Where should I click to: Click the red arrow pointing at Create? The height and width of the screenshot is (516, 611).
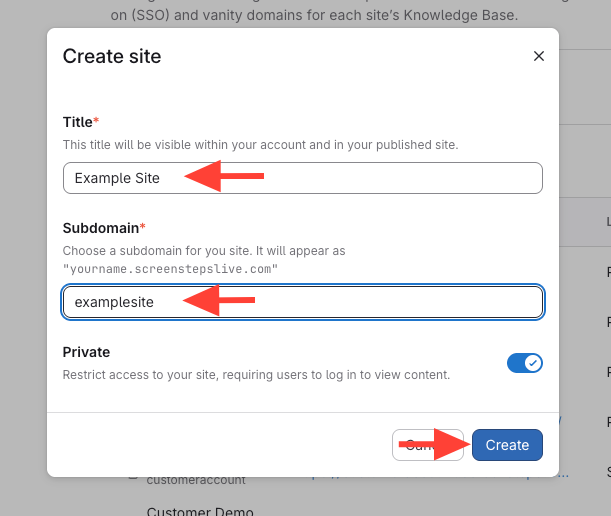point(434,443)
